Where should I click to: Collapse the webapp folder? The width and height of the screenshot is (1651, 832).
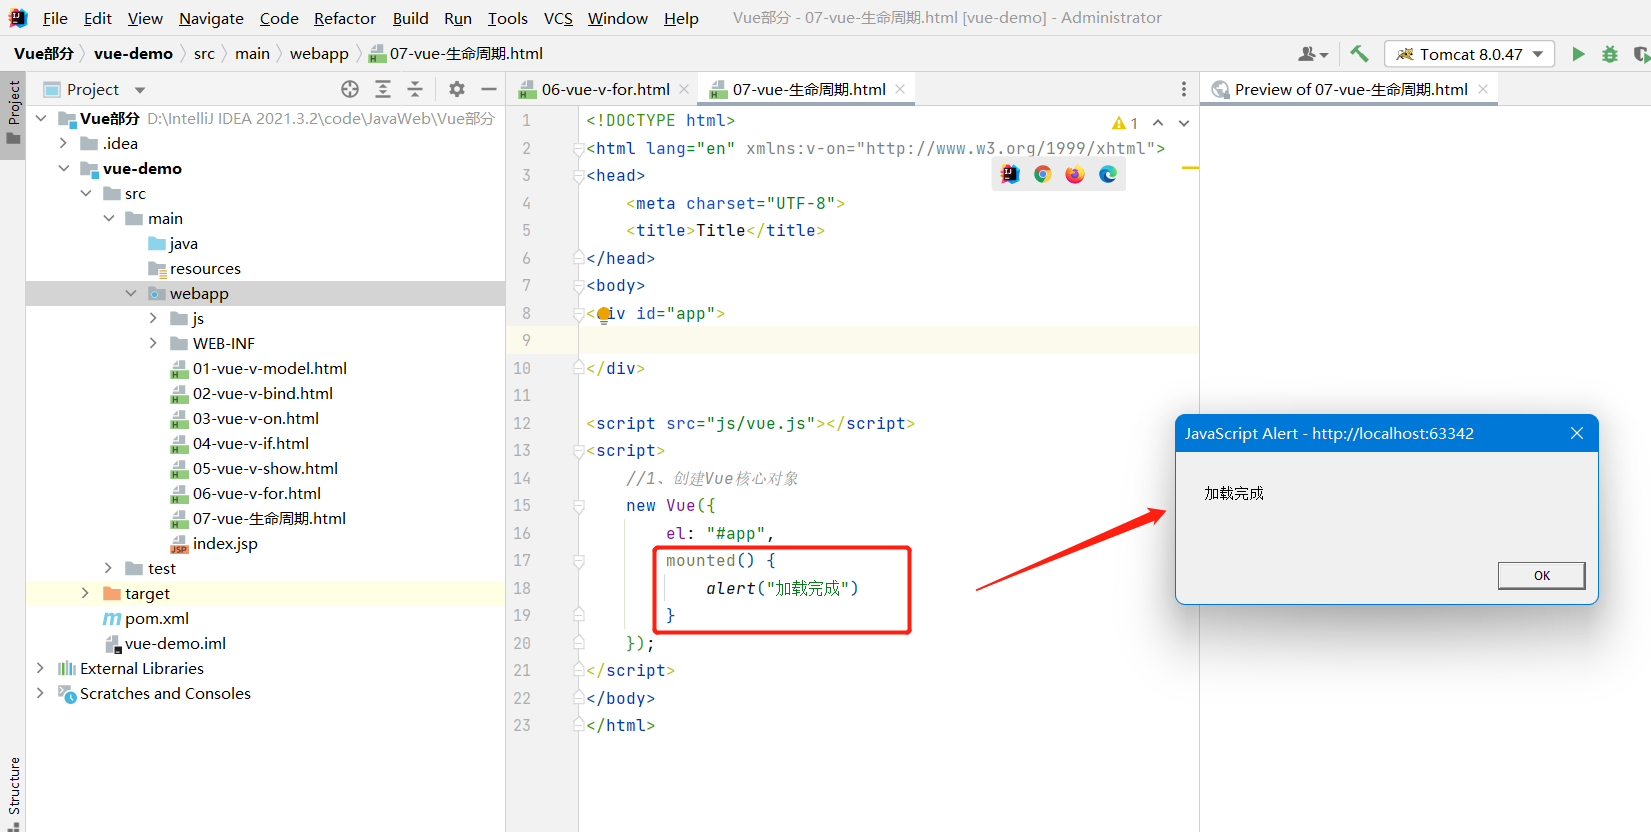pyautogui.click(x=131, y=293)
